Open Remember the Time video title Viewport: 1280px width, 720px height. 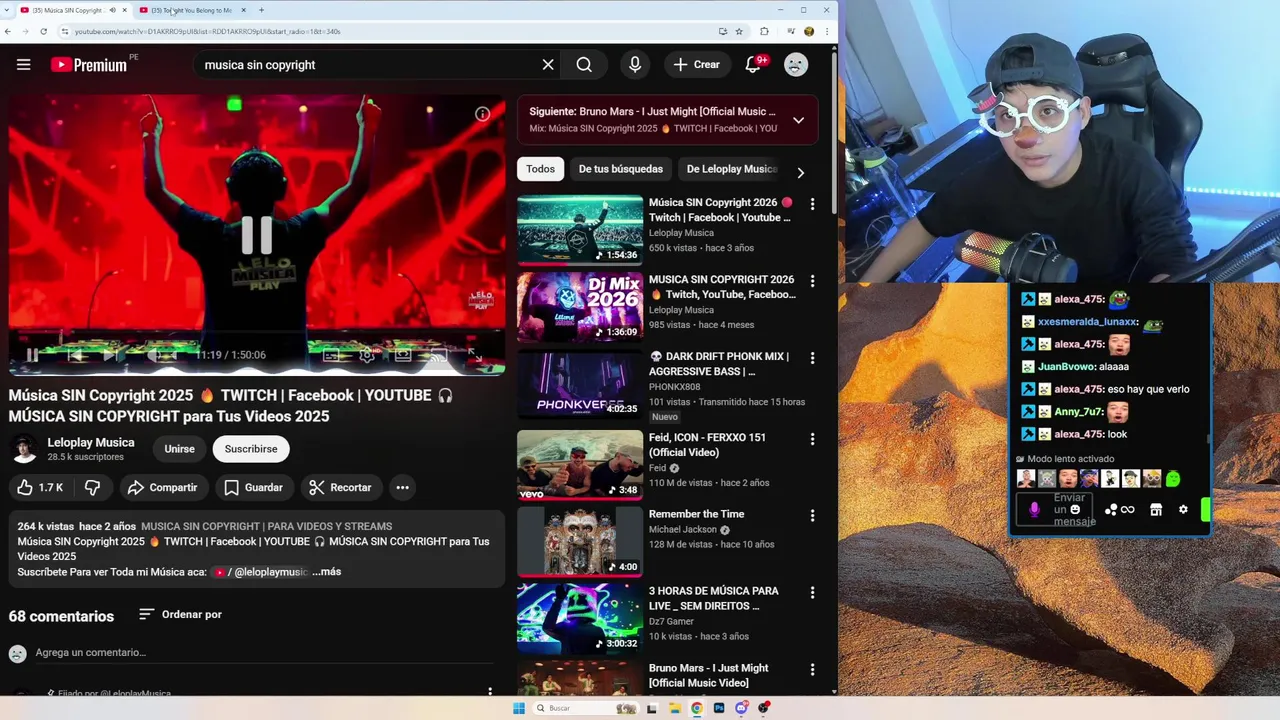pos(697,514)
